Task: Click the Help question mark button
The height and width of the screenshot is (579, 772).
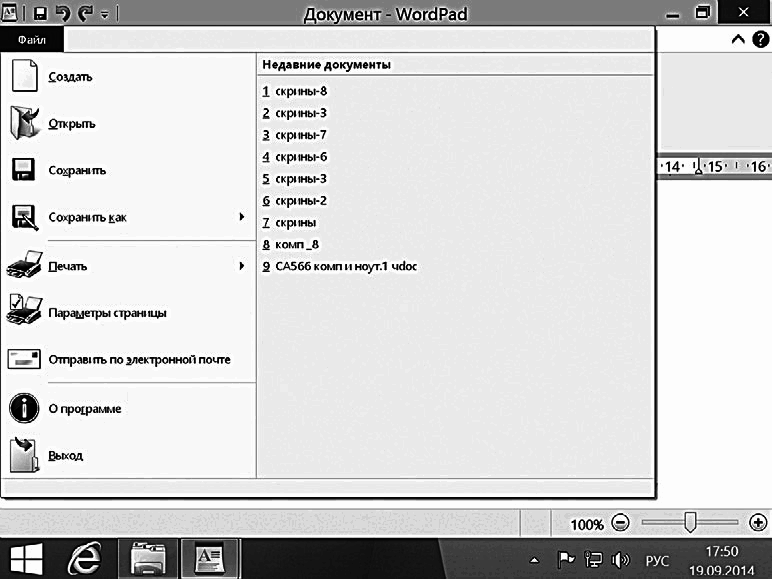Action: pyautogui.click(x=760, y=39)
